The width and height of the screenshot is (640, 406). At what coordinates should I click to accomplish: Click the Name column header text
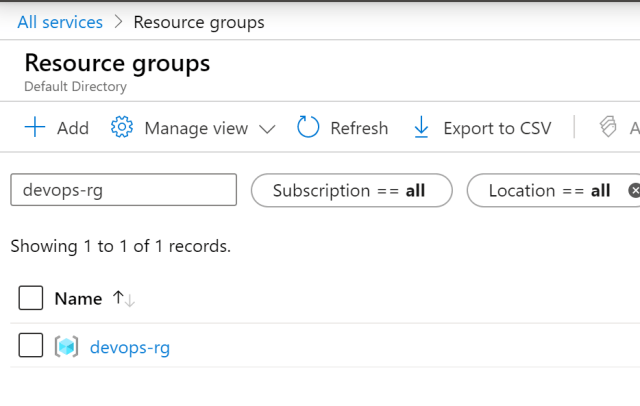tap(78, 298)
